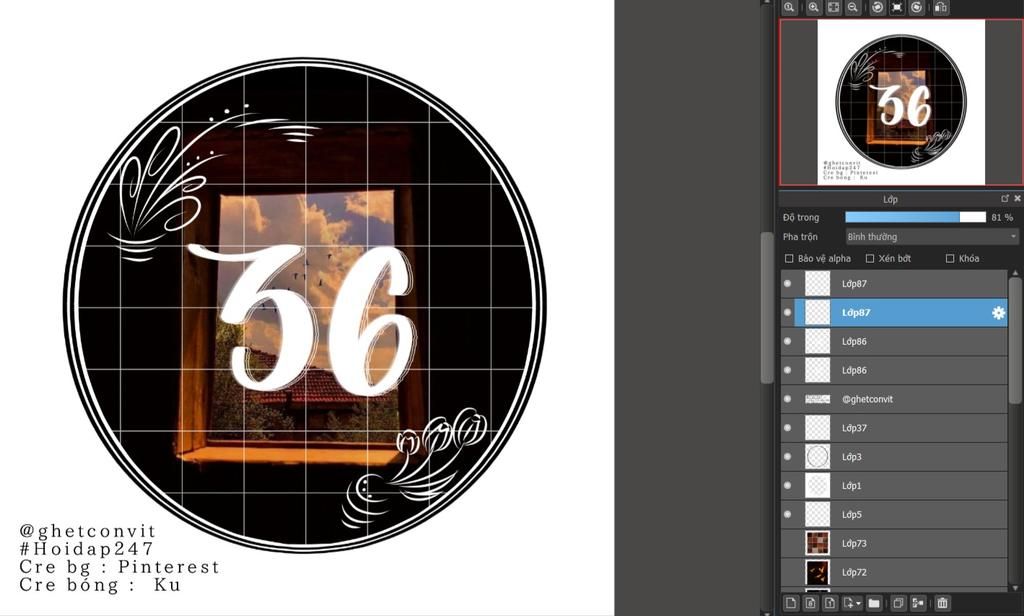The height and width of the screenshot is (616, 1024).
Task: Select the Lớp1 layer row
Action: (x=894, y=485)
